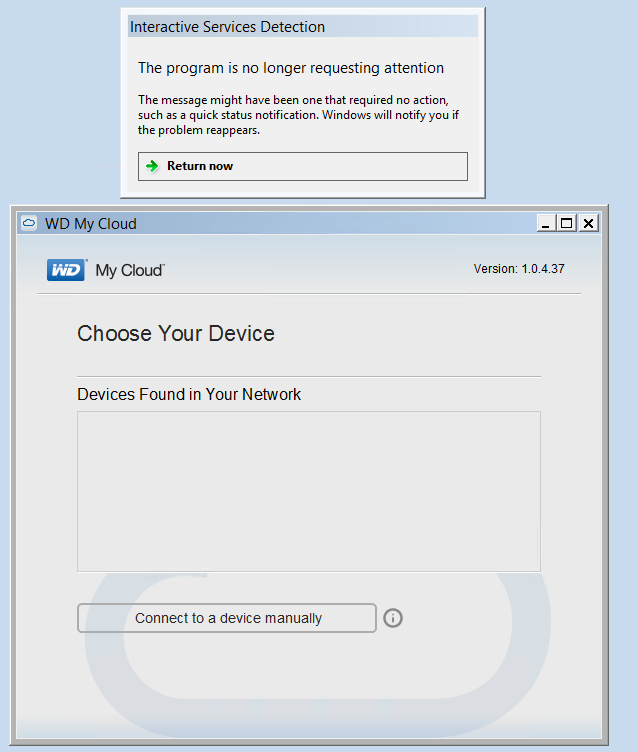Close the WD My Cloud window
Image resolution: width=638 pixels, height=752 pixels.
tap(589, 223)
